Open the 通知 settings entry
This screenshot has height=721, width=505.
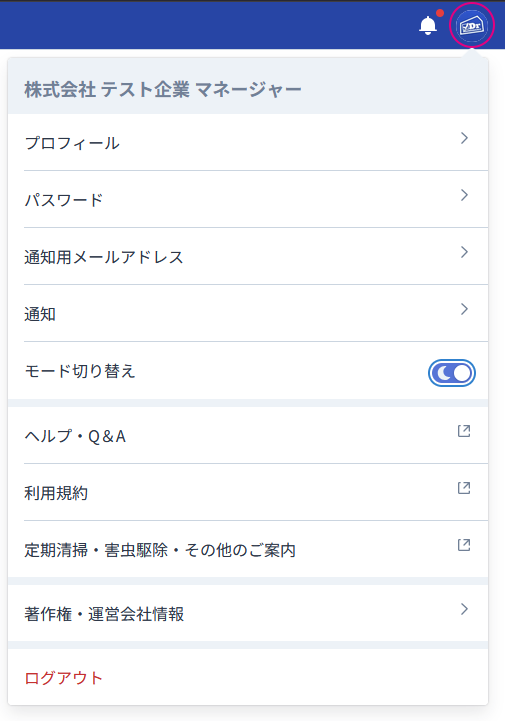pos(248,314)
